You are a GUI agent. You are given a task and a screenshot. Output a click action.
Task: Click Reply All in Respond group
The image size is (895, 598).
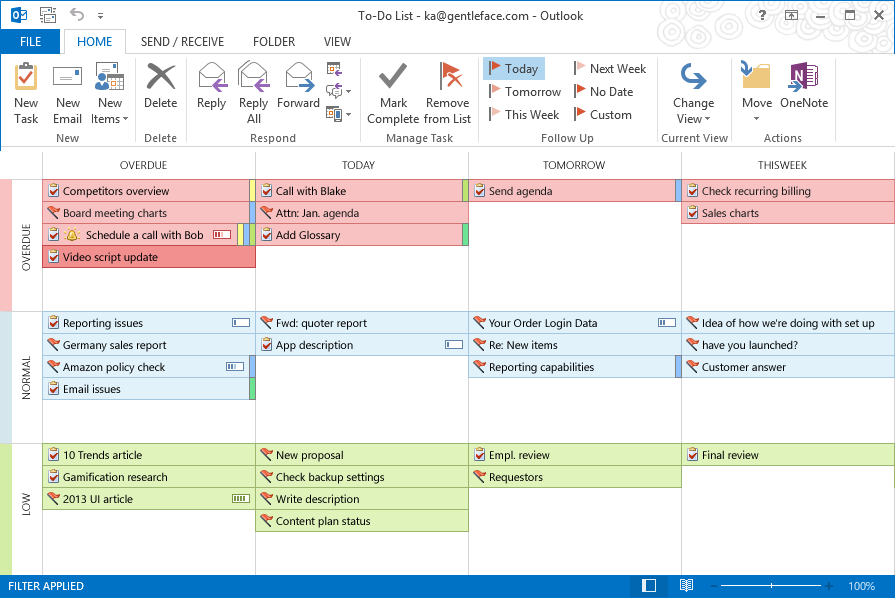253,94
